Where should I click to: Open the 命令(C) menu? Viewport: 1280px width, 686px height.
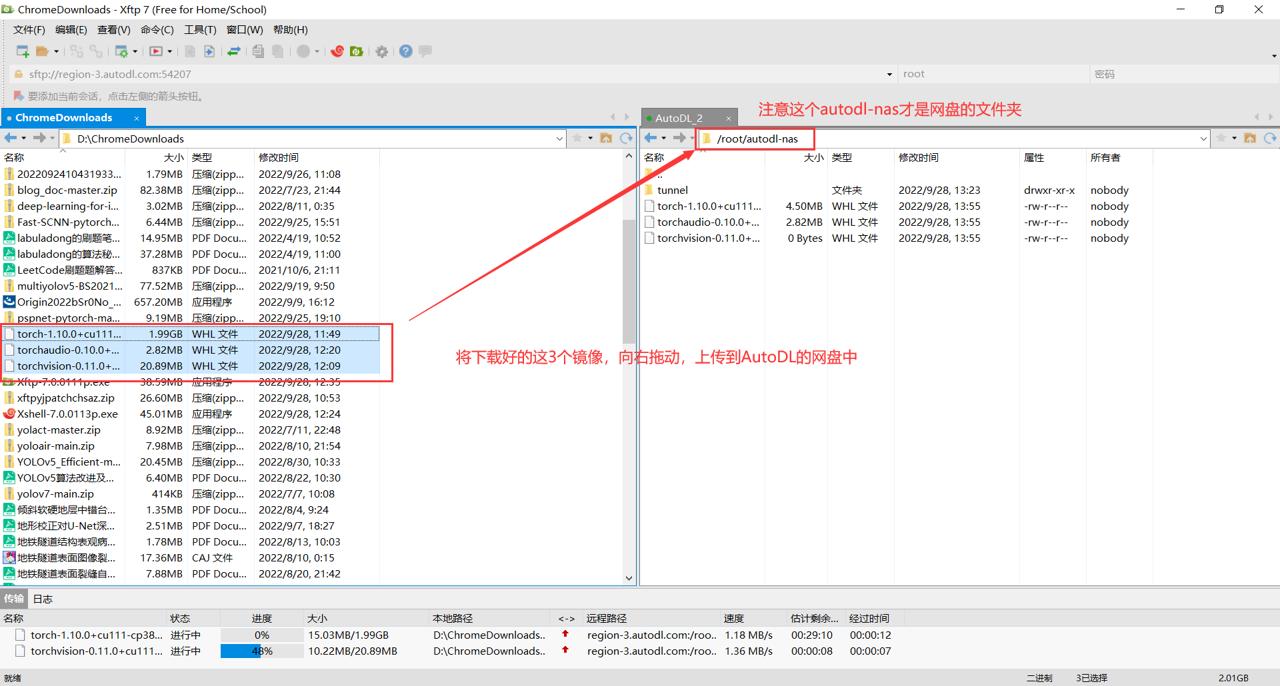pos(157,30)
